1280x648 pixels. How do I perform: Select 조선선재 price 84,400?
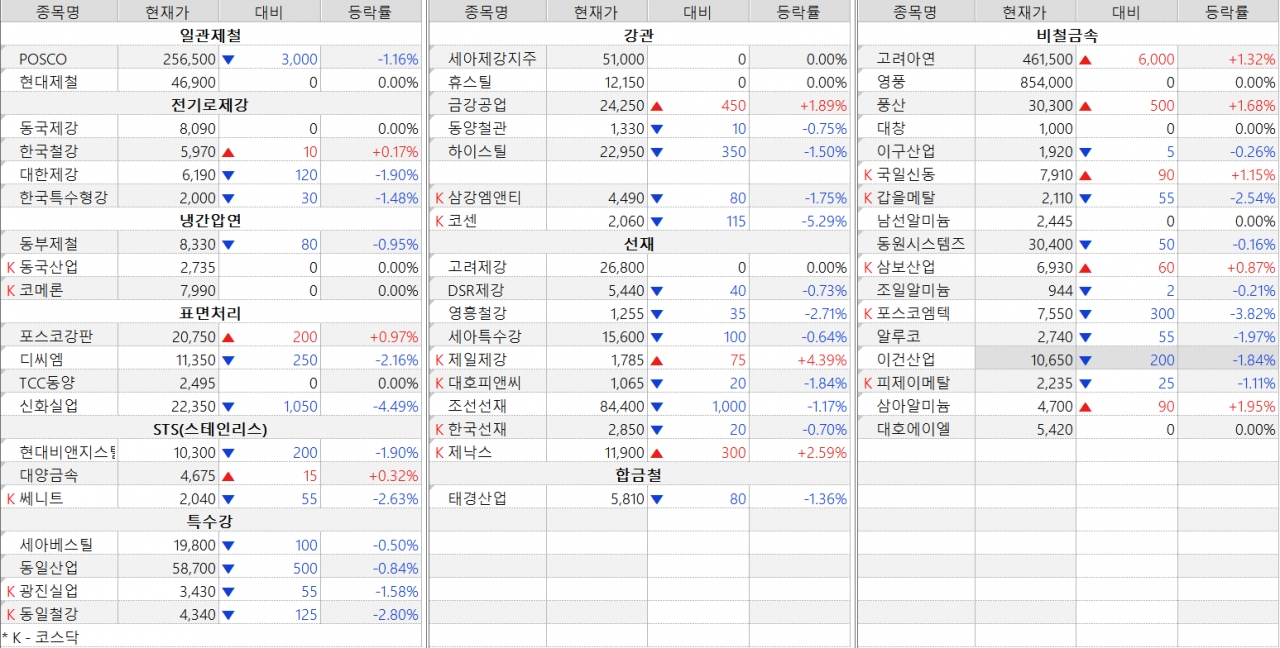click(x=620, y=405)
